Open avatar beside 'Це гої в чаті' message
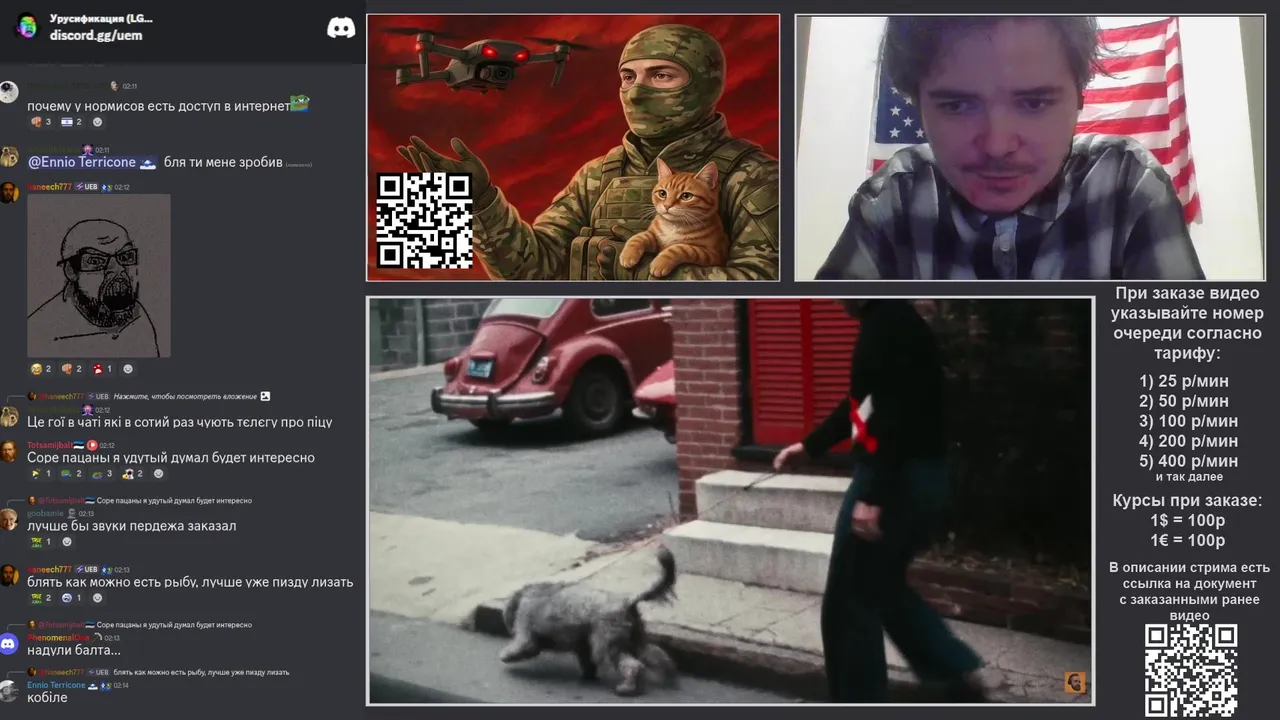The height and width of the screenshot is (720, 1280). click(9, 417)
